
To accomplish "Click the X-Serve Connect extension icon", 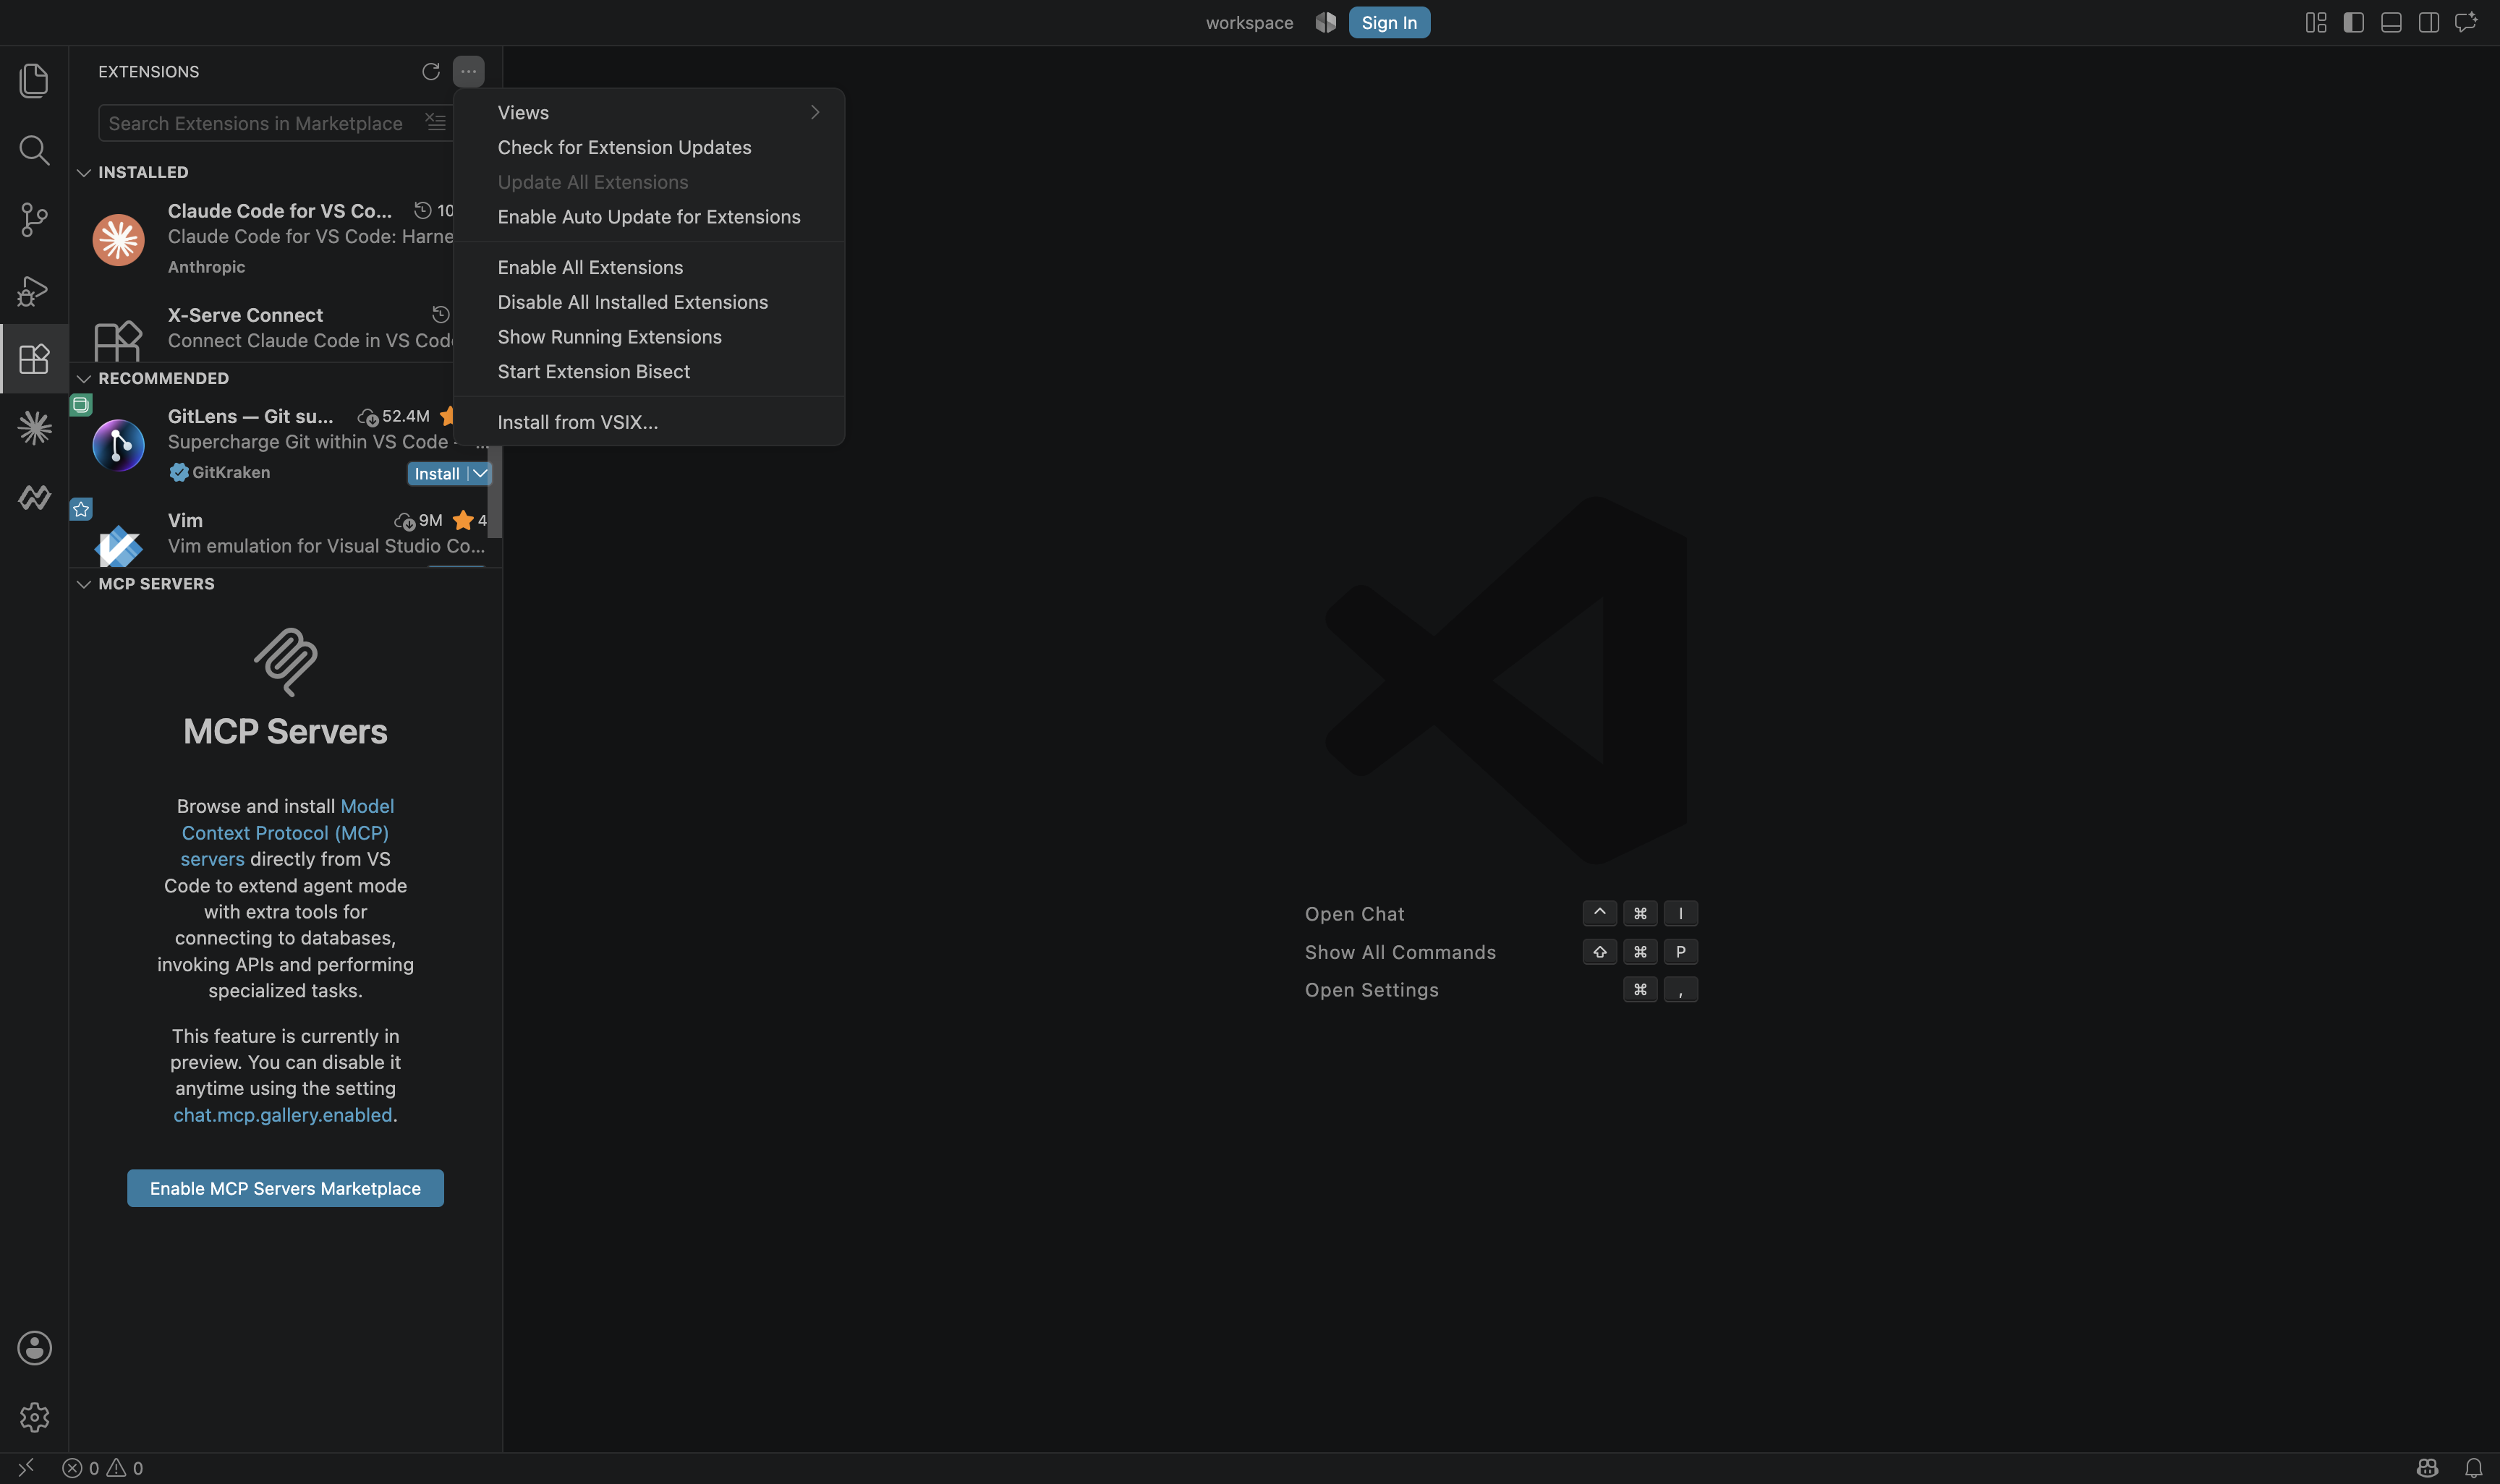I will tap(118, 340).
